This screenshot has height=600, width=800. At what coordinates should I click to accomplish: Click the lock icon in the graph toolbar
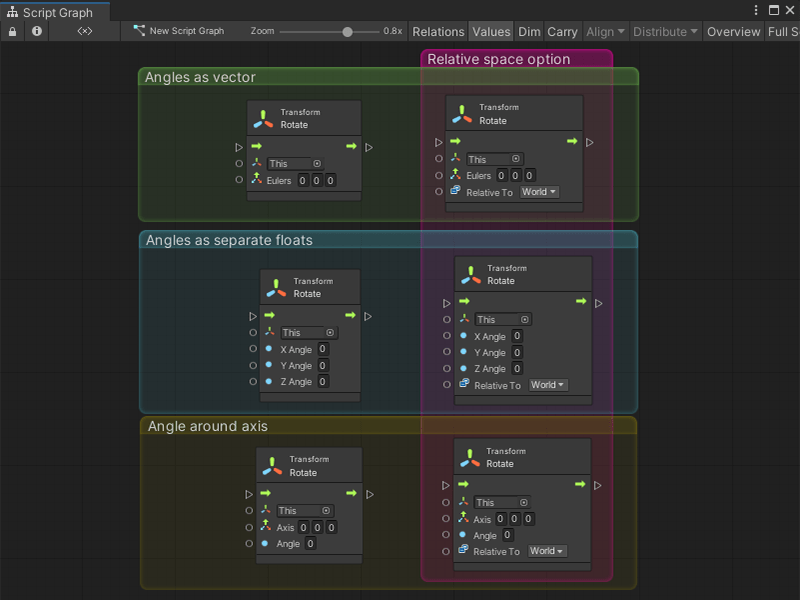click(11, 31)
